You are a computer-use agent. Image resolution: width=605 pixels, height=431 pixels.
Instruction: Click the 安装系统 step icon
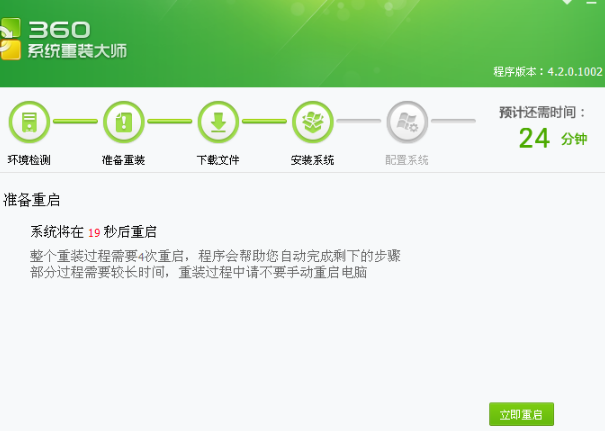312,123
